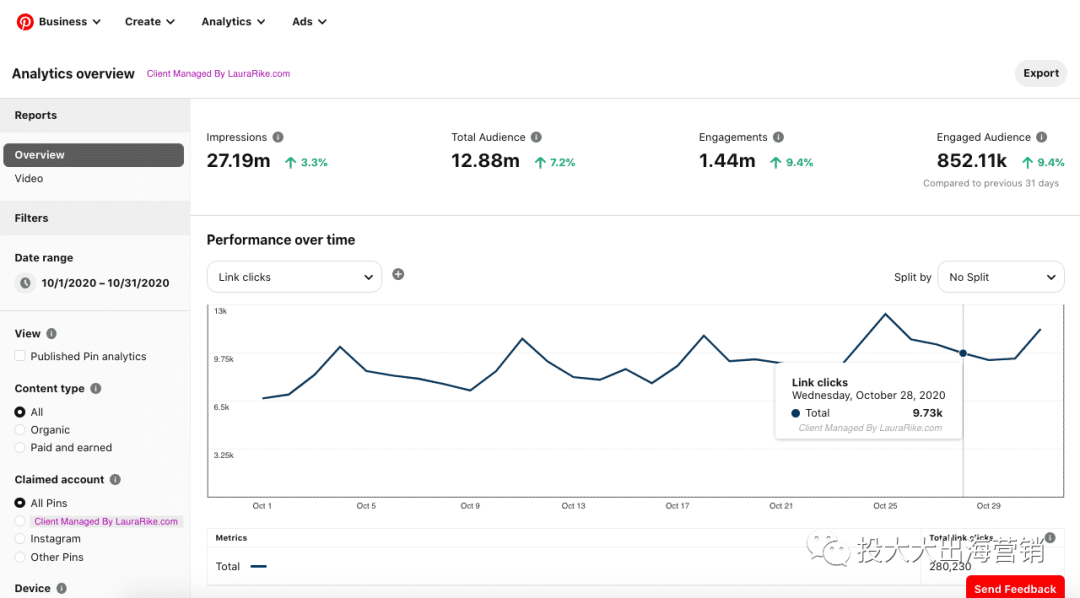Click the info icon next to Content type

pyautogui.click(x=96, y=388)
